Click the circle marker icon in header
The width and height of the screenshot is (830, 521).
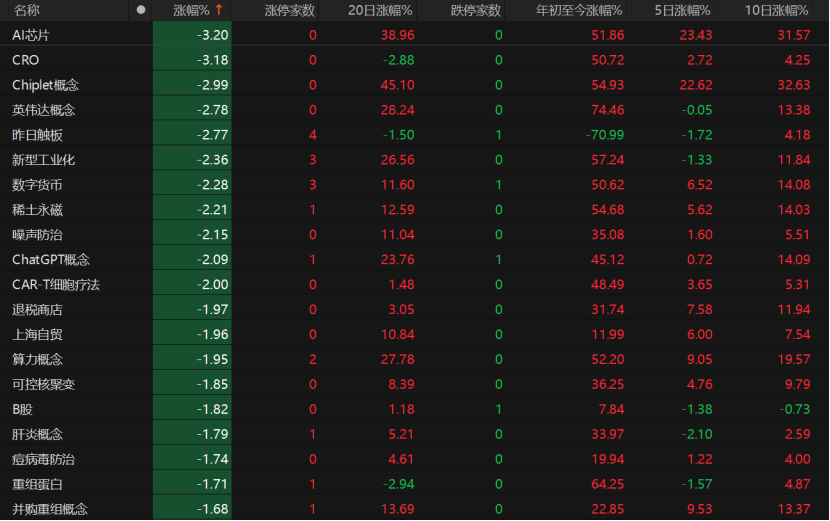point(141,10)
